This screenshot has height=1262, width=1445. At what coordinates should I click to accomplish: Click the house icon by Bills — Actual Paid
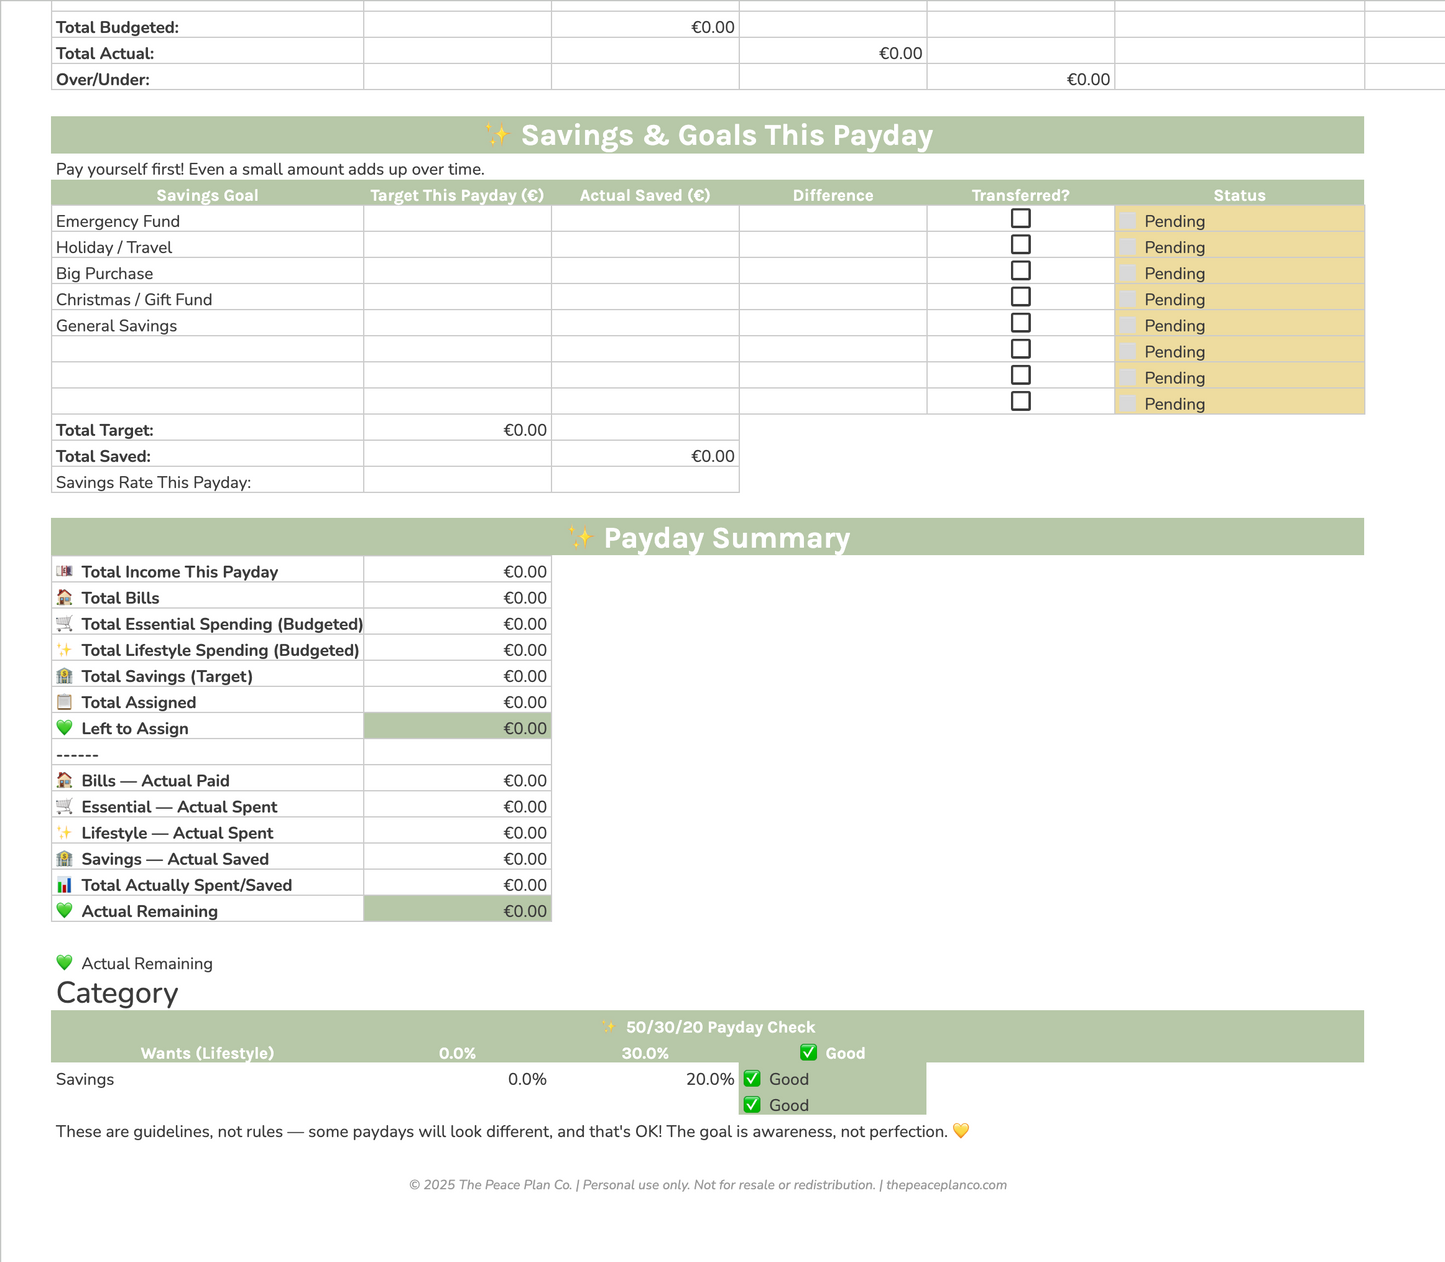click(65, 779)
